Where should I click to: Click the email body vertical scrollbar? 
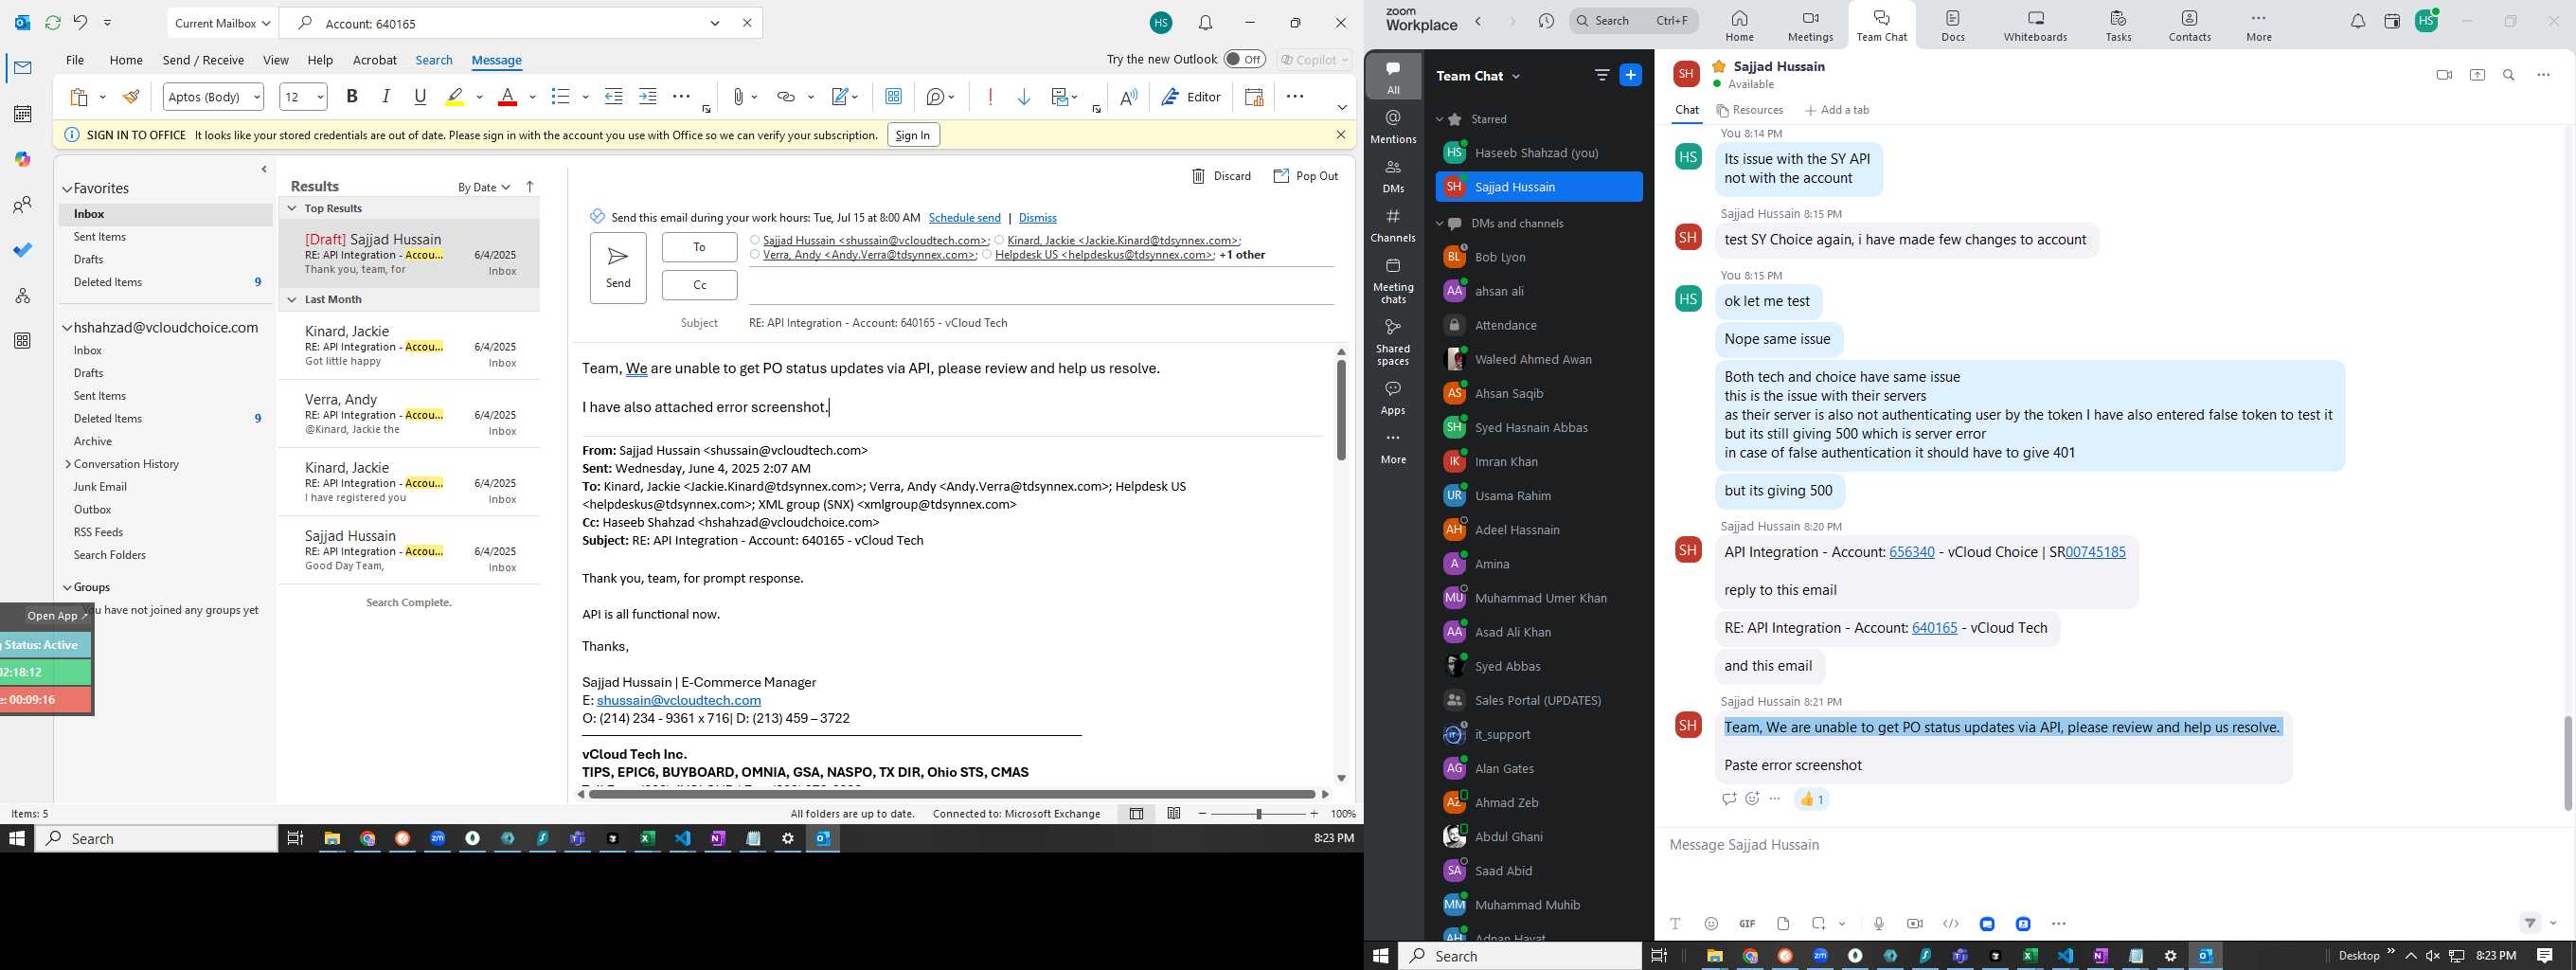click(x=1341, y=410)
